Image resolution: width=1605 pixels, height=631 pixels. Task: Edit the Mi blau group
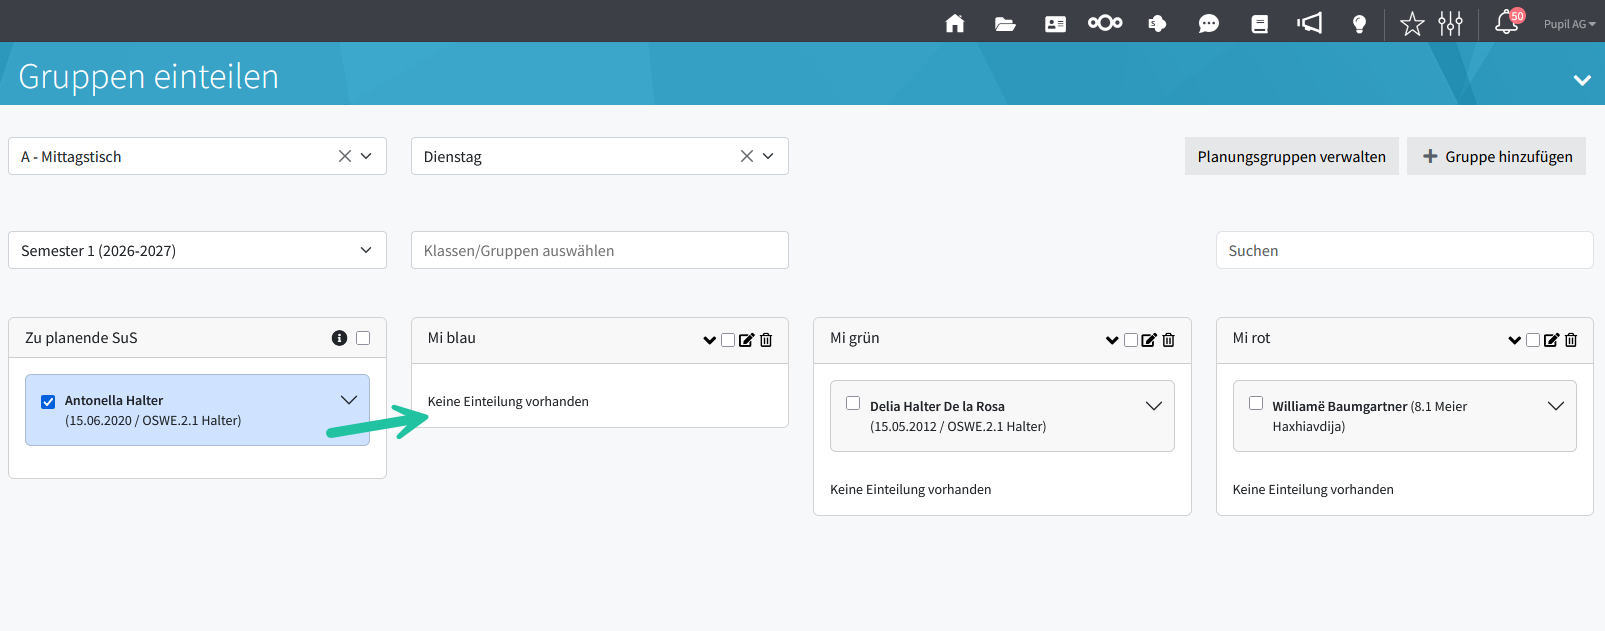746,340
